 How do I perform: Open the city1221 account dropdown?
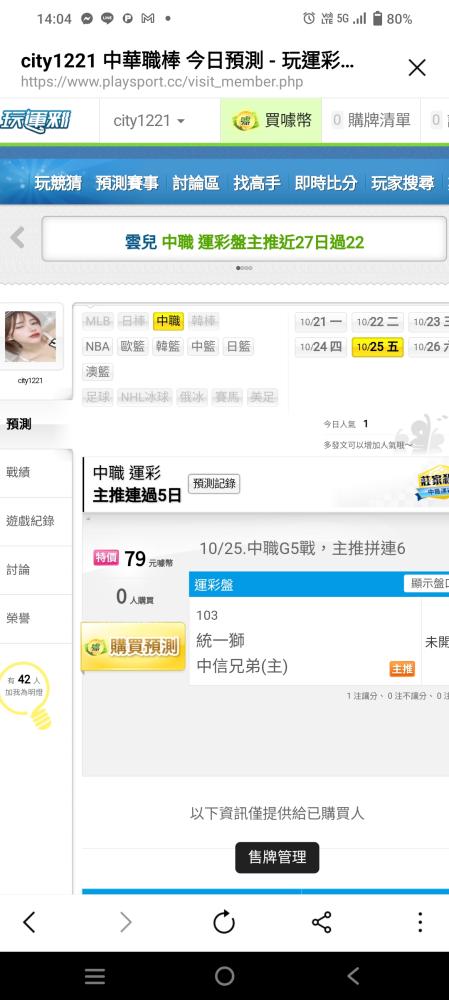click(x=149, y=121)
